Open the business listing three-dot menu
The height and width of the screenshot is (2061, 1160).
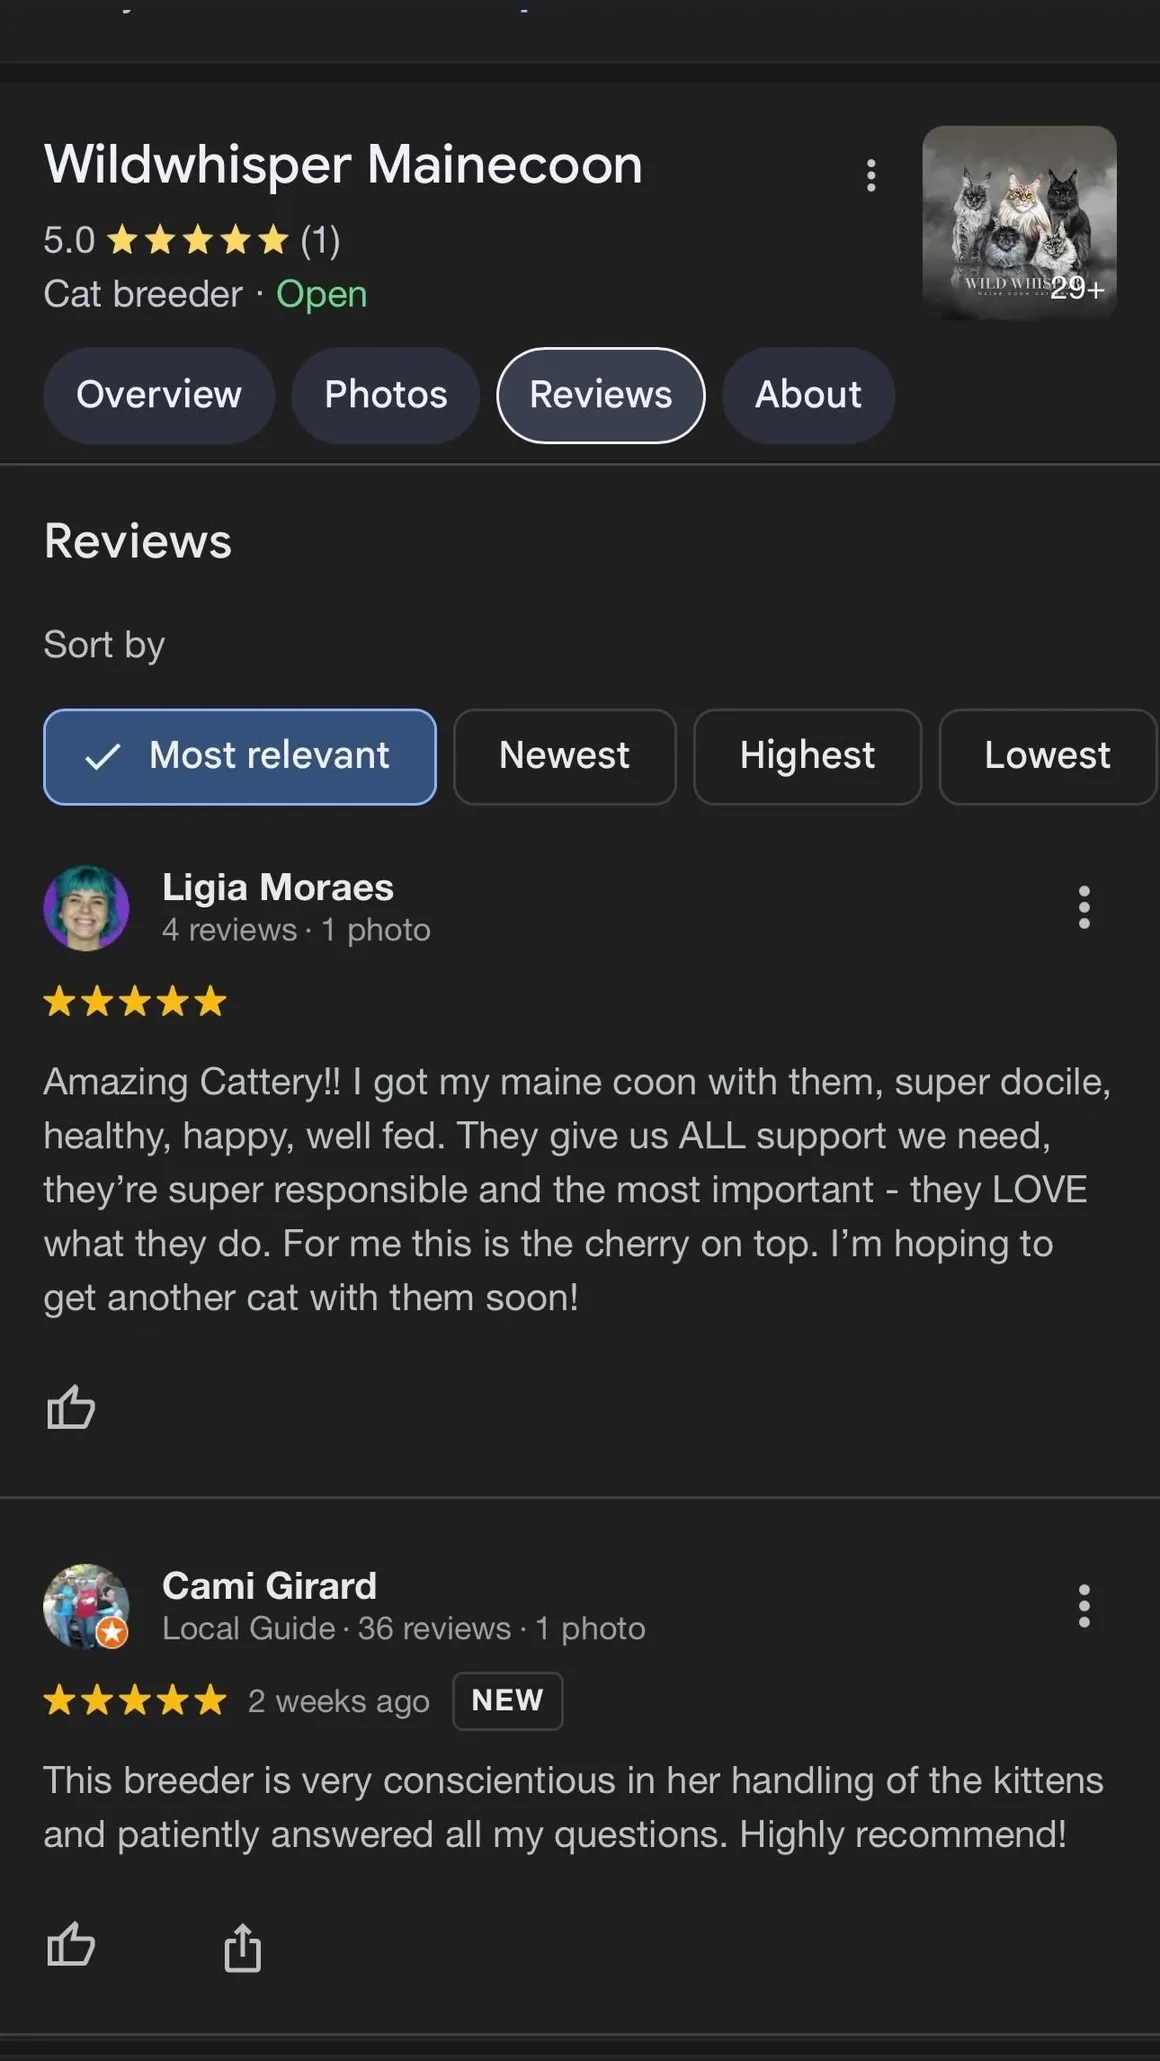click(871, 175)
